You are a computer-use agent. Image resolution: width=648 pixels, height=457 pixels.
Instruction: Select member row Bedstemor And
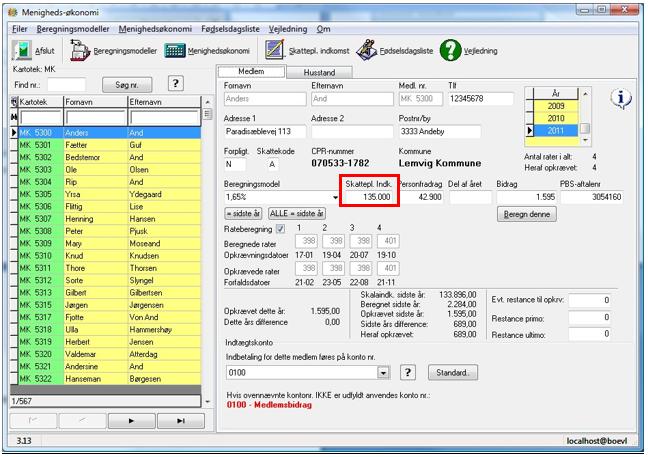[110, 157]
